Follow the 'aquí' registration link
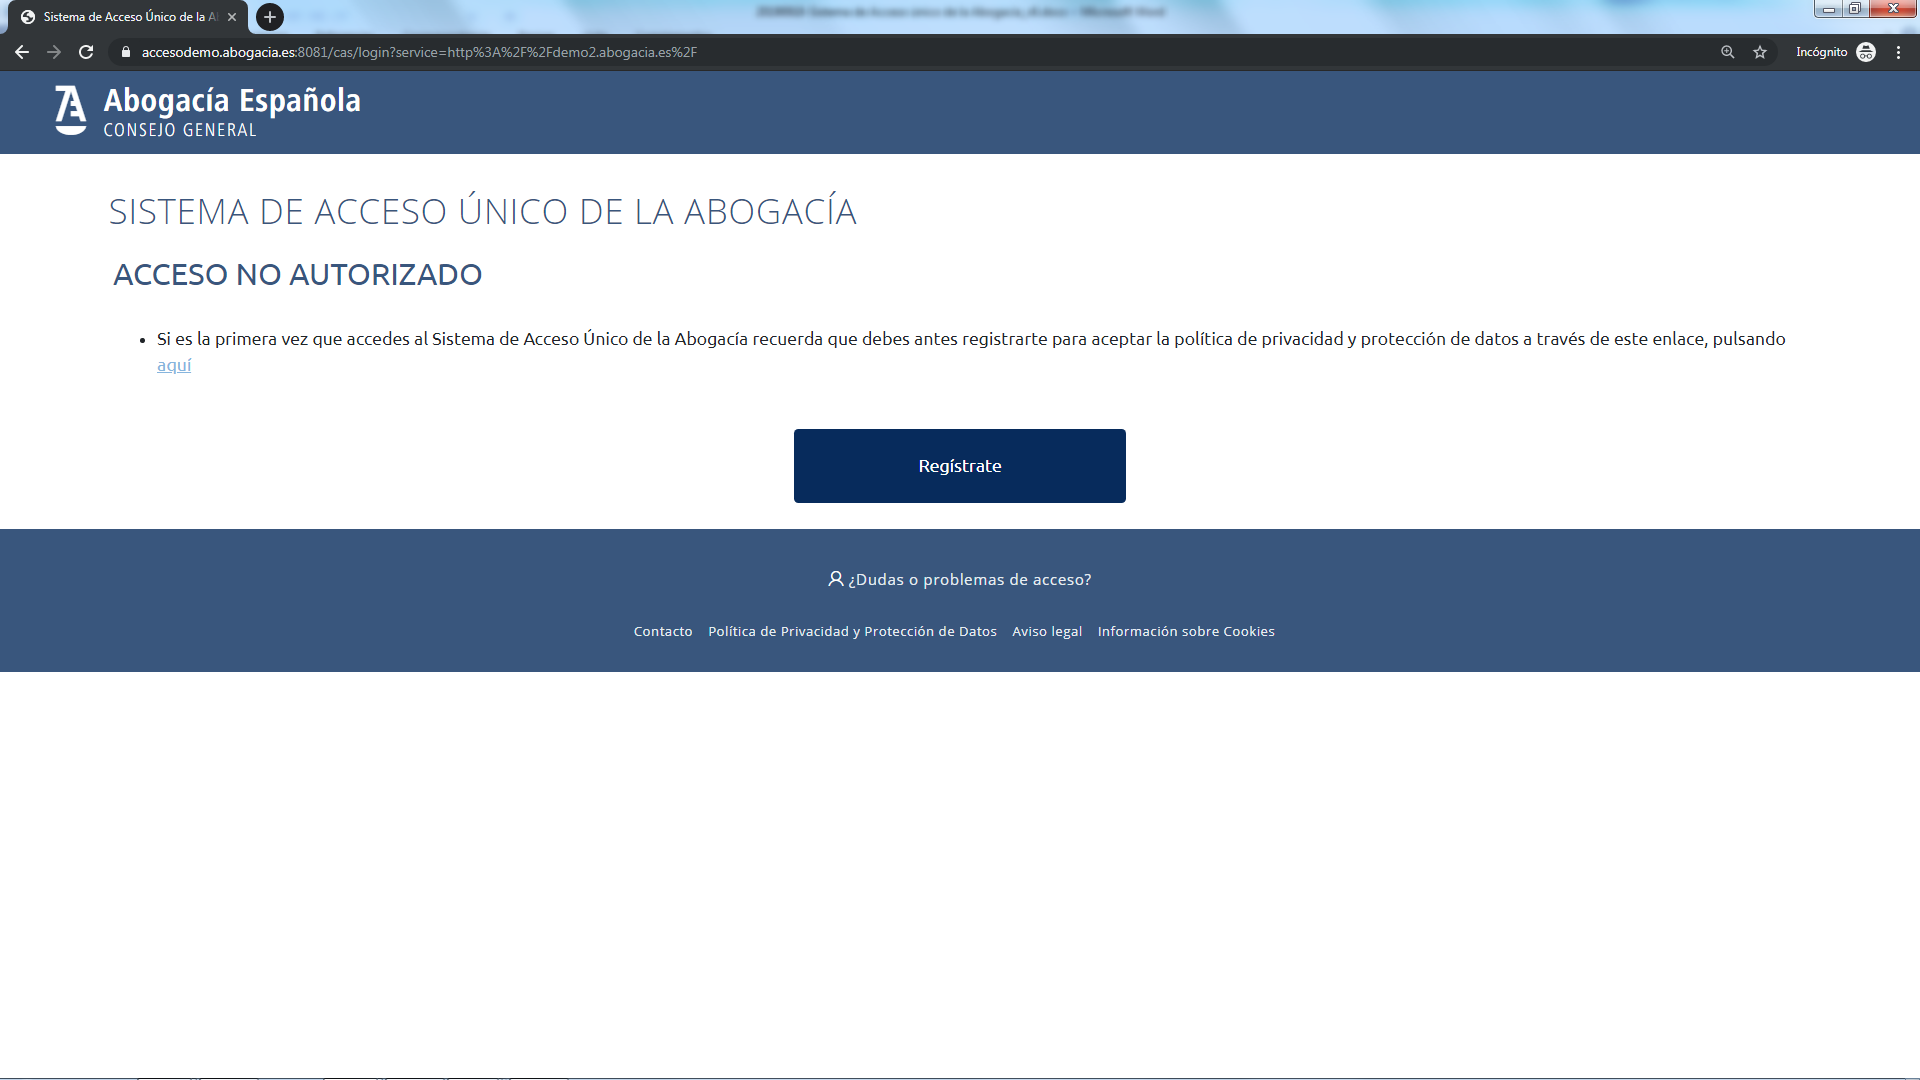The height and width of the screenshot is (1080, 1920). click(174, 365)
